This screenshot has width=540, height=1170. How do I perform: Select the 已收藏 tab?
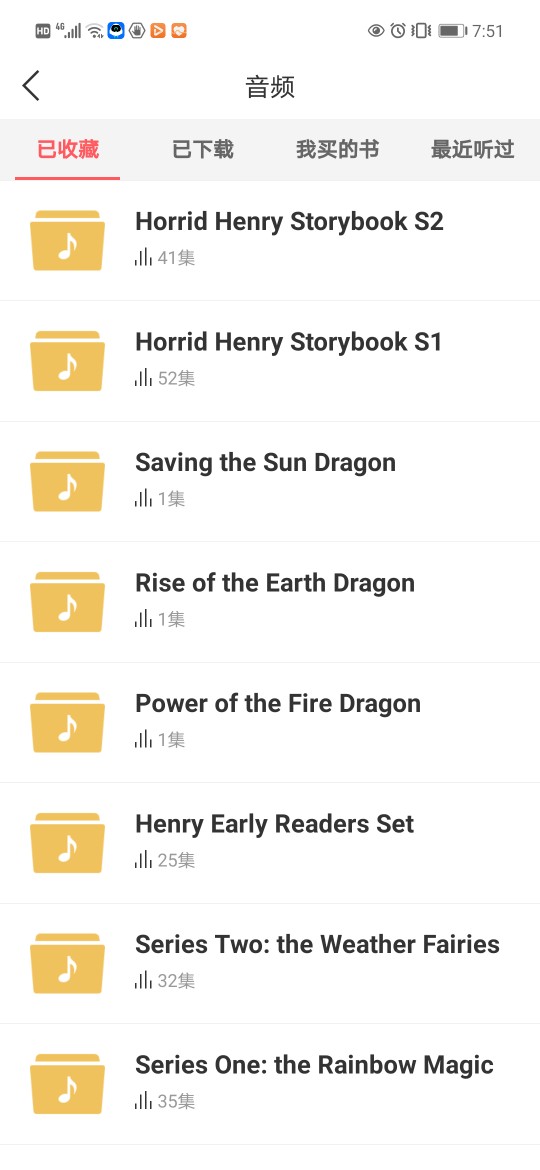[x=68, y=149]
